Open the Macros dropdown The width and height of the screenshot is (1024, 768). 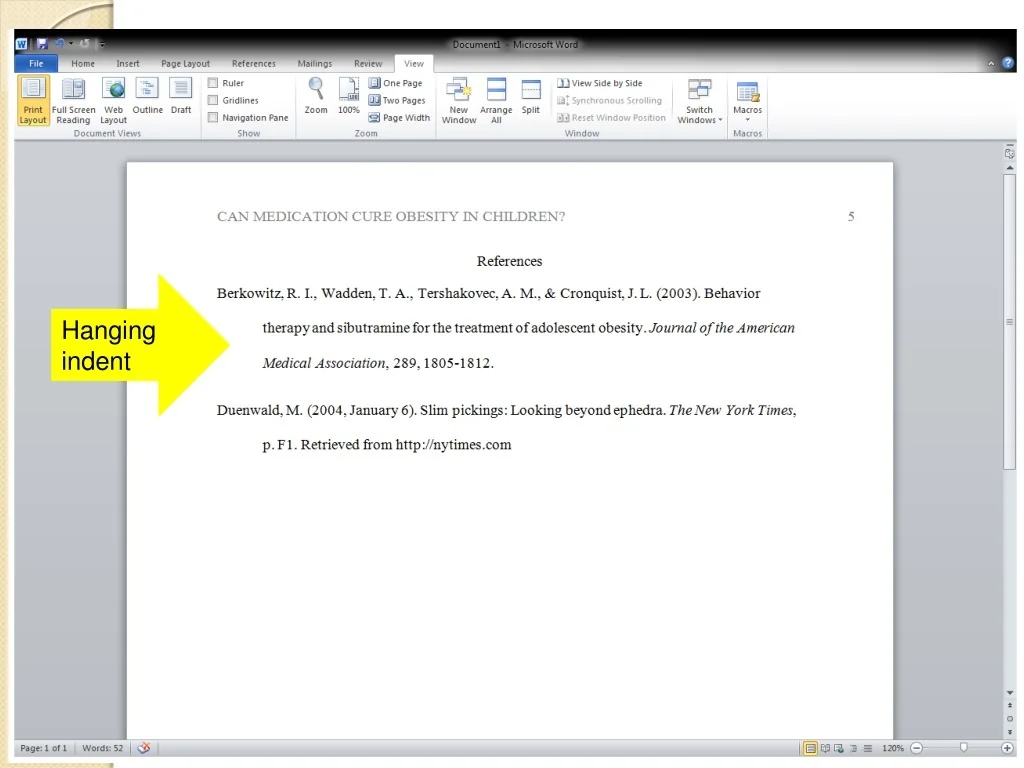[747, 100]
